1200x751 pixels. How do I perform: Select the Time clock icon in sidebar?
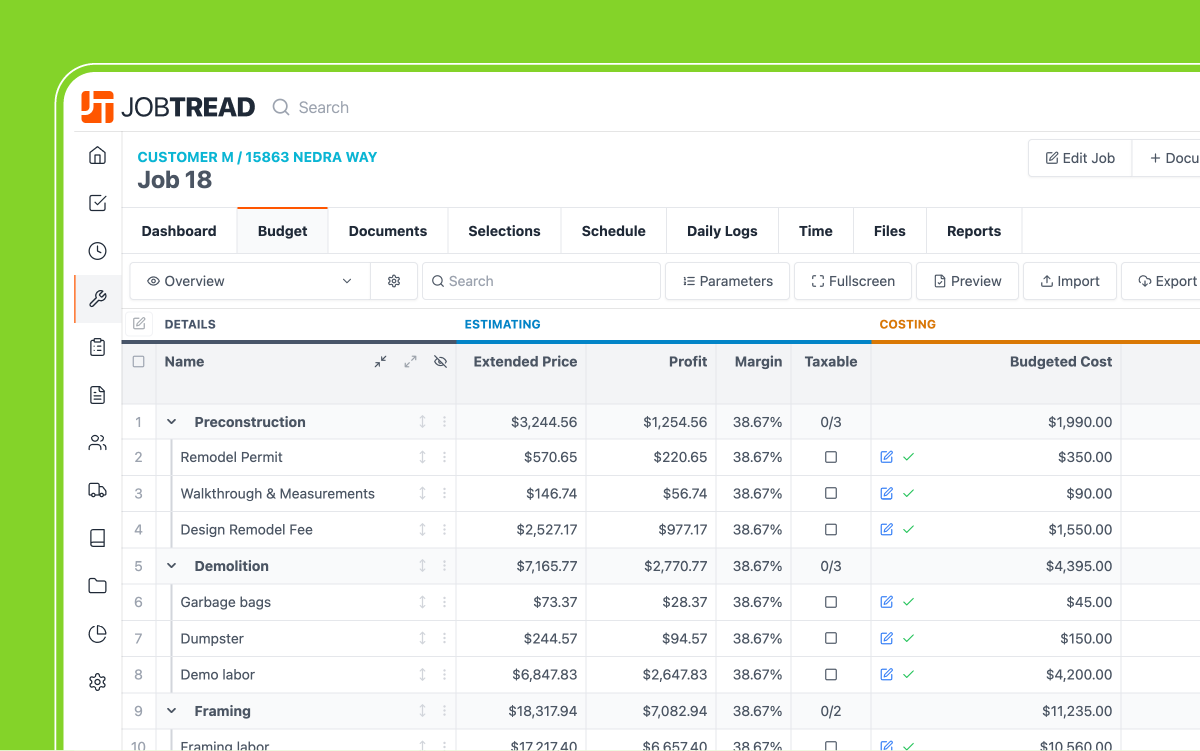[x=97, y=250]
